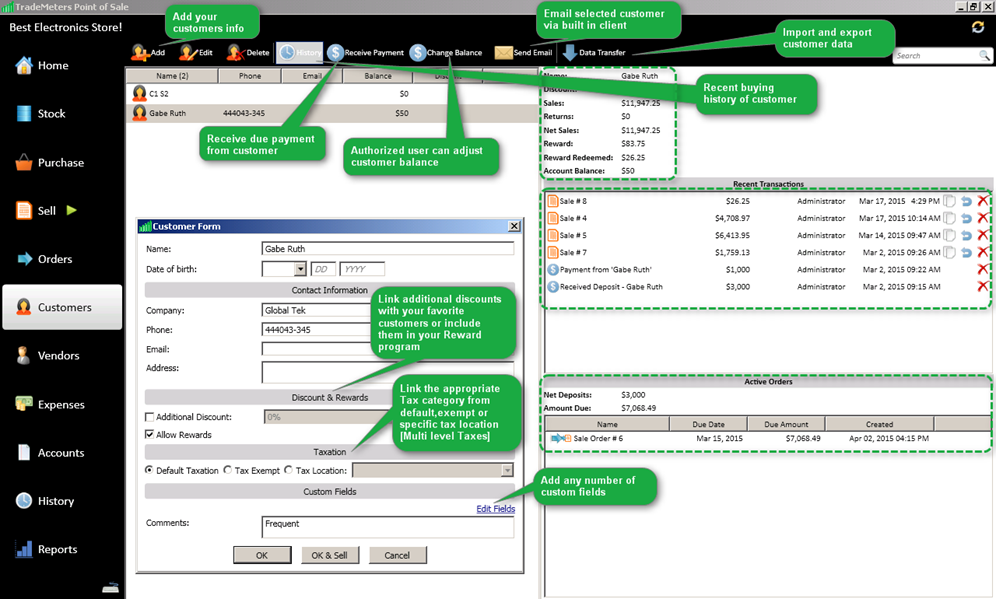Delete the Sale # 8 transaction
996x599 pixels.
click(982, 201)
